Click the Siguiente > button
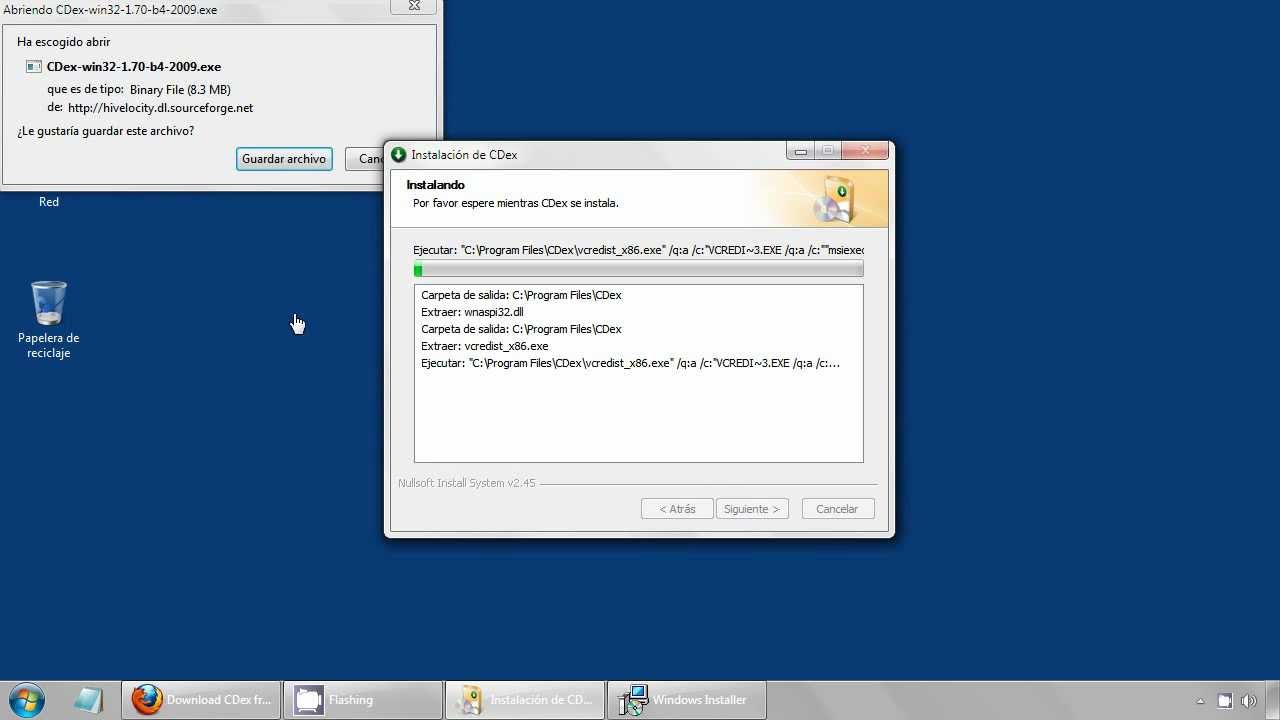This screenshot has height=720, width=1280. (x=752, y=509)
